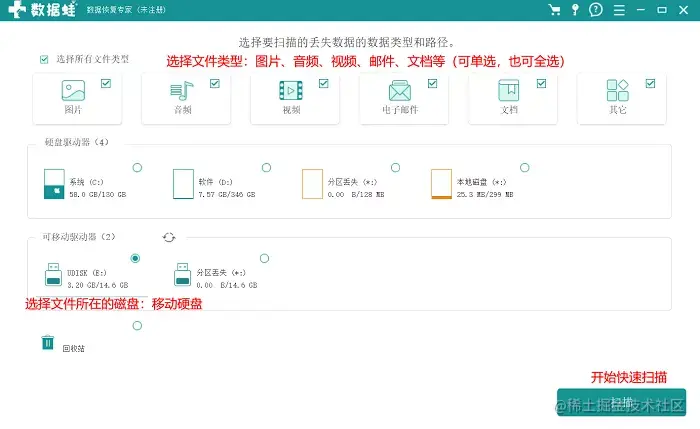The height and width of the screenshot is (429, 700).
Task: Maximize the application window
Action: click(x=662, y=10)
